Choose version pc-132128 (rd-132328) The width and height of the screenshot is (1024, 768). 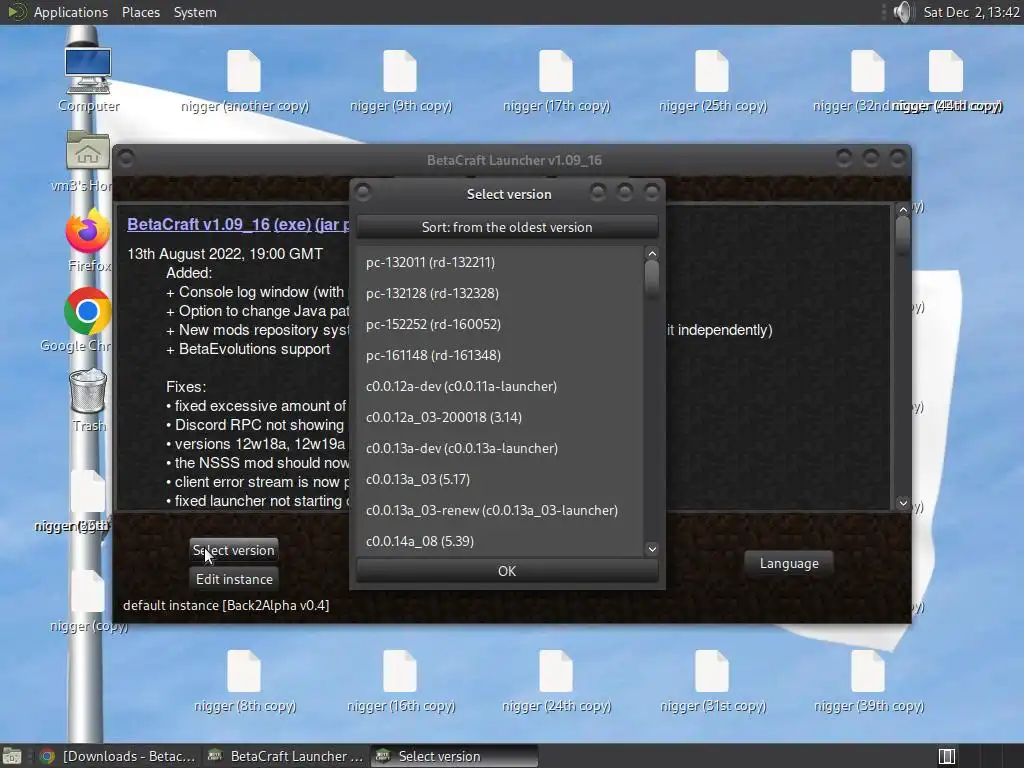coord(500,293)
